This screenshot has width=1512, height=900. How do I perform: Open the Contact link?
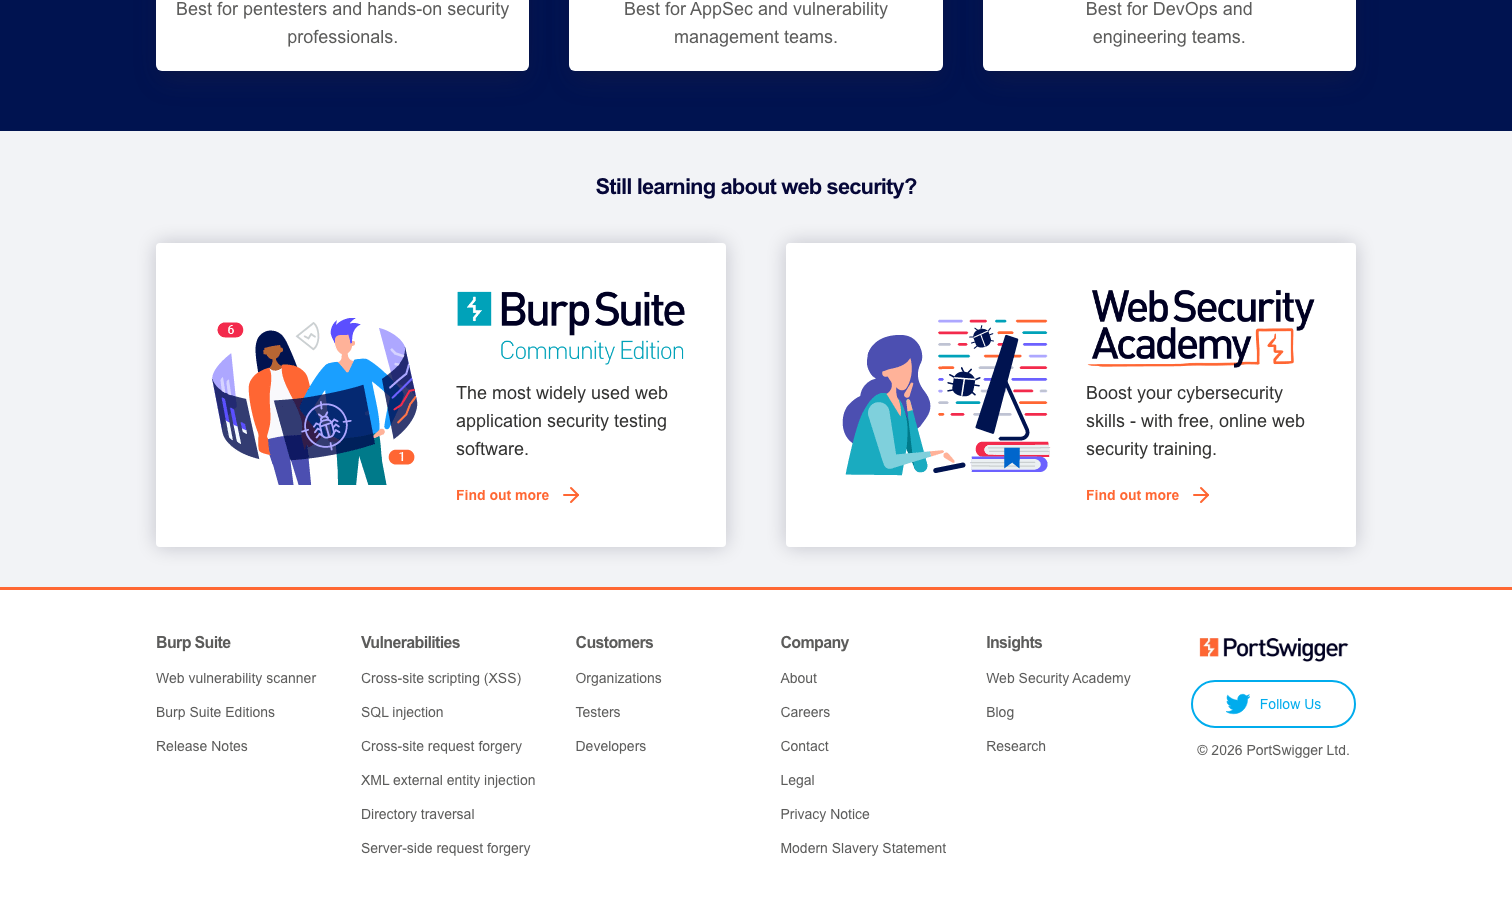[x=805, y=746]
